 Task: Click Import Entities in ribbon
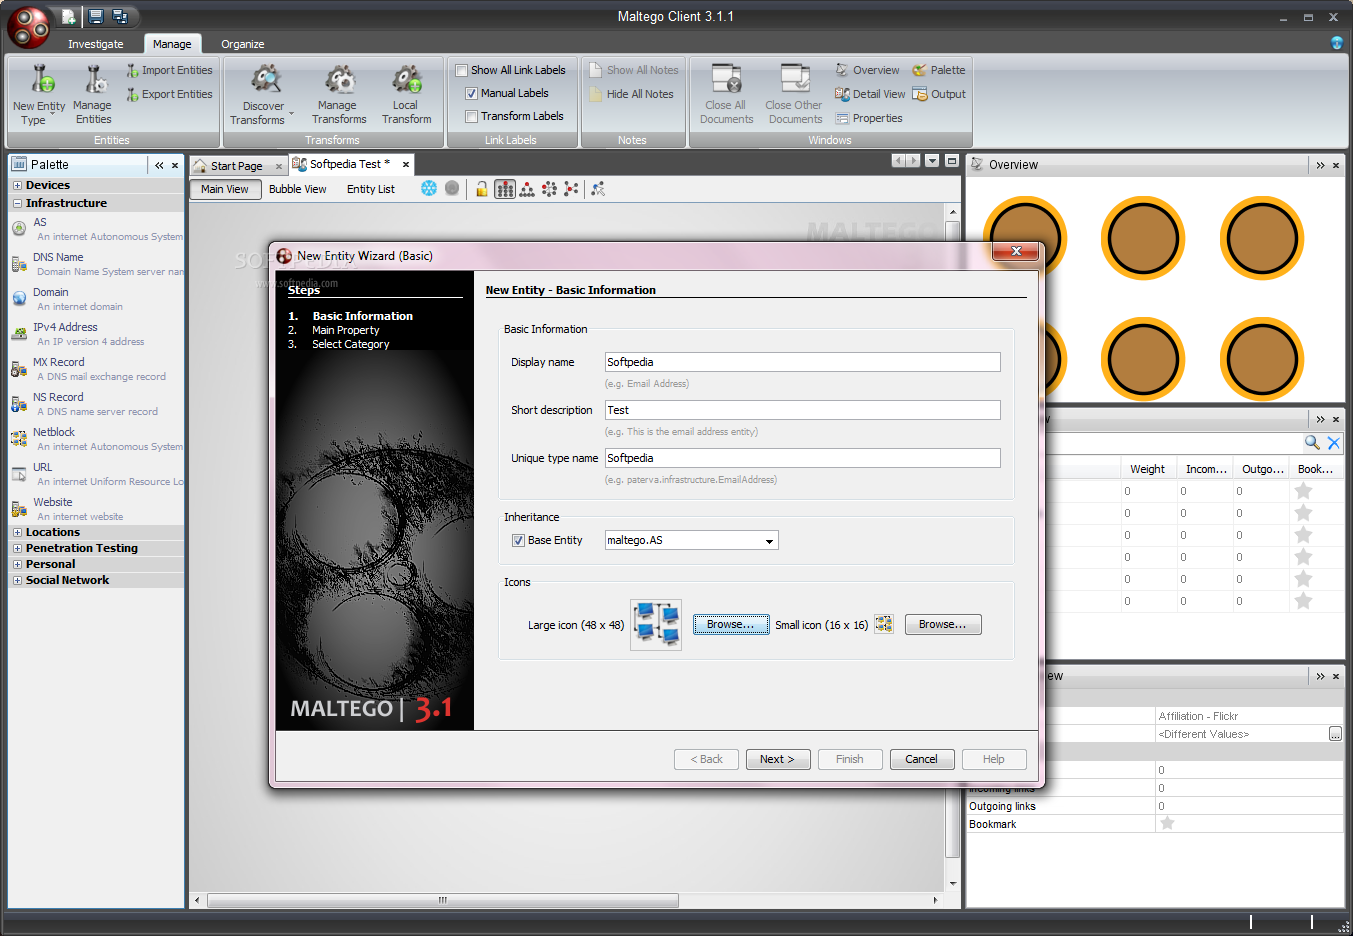pos(169,70)
